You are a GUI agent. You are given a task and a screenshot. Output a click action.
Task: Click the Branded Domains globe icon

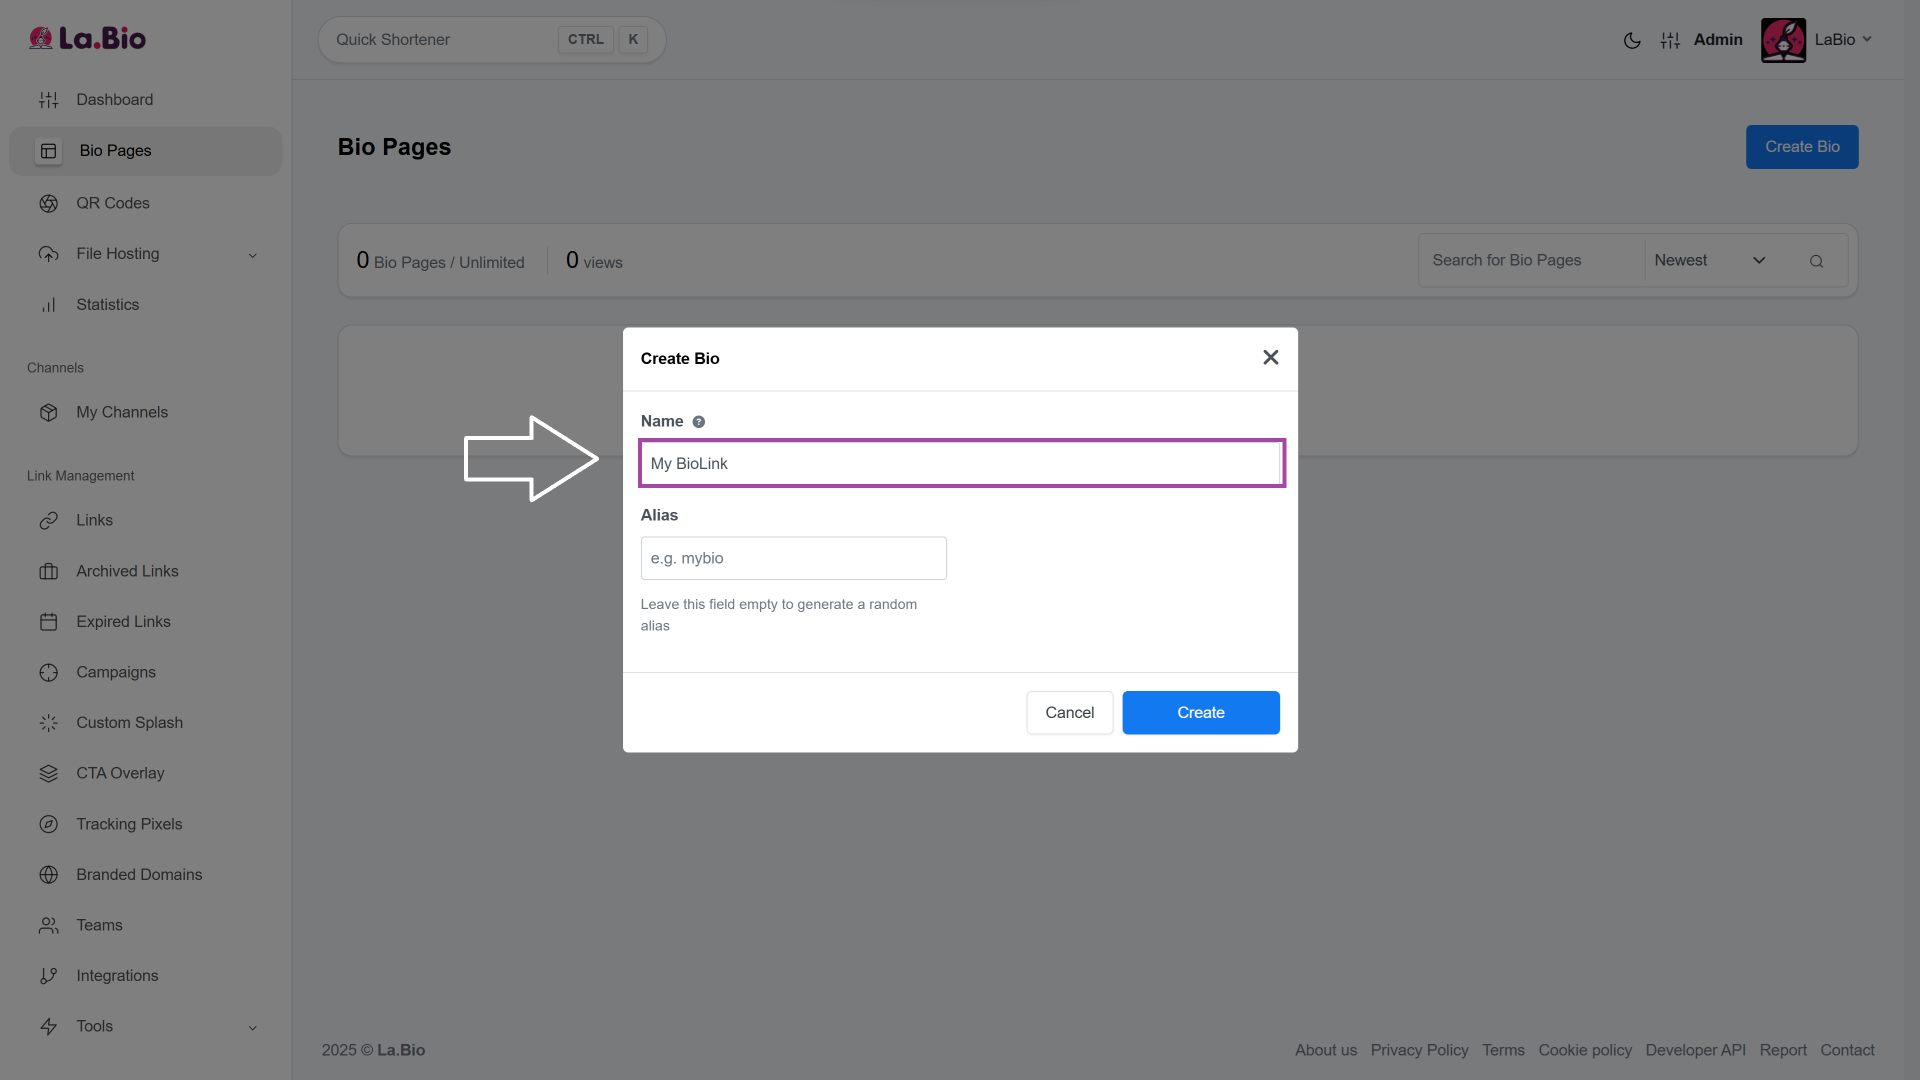[x=48, y=875]
